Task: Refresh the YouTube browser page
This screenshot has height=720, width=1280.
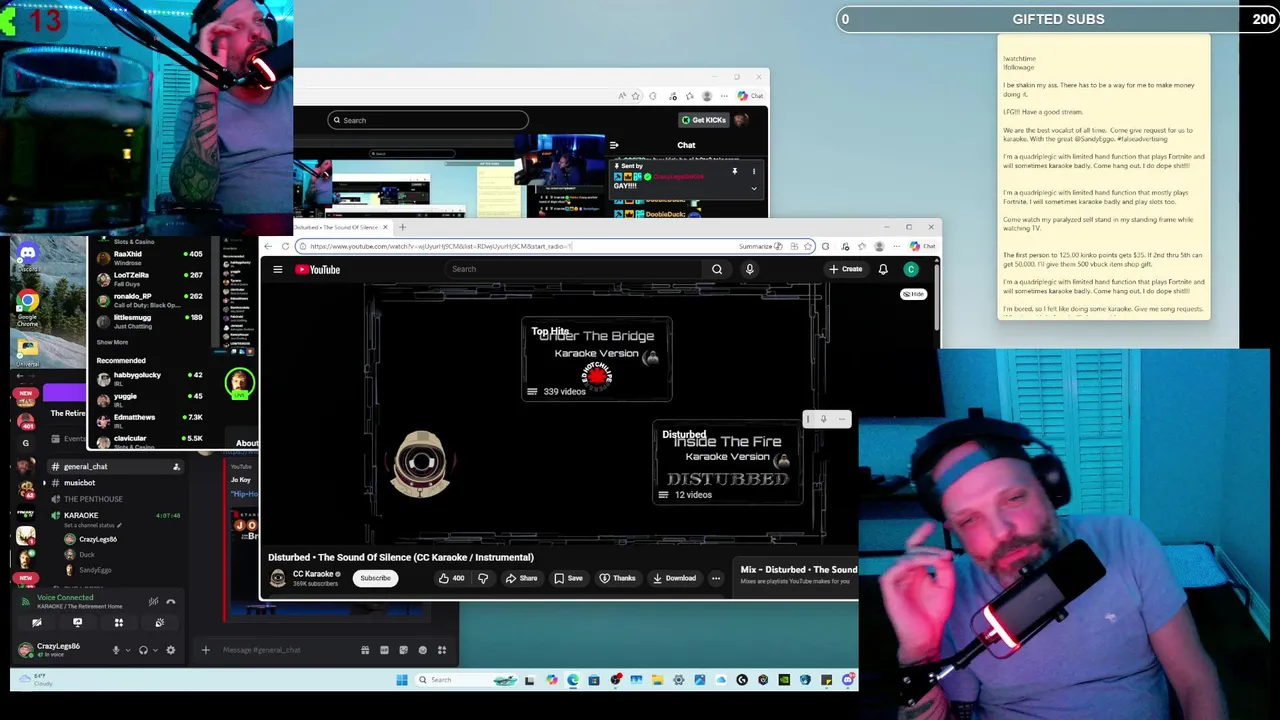Action: [285, 246]
